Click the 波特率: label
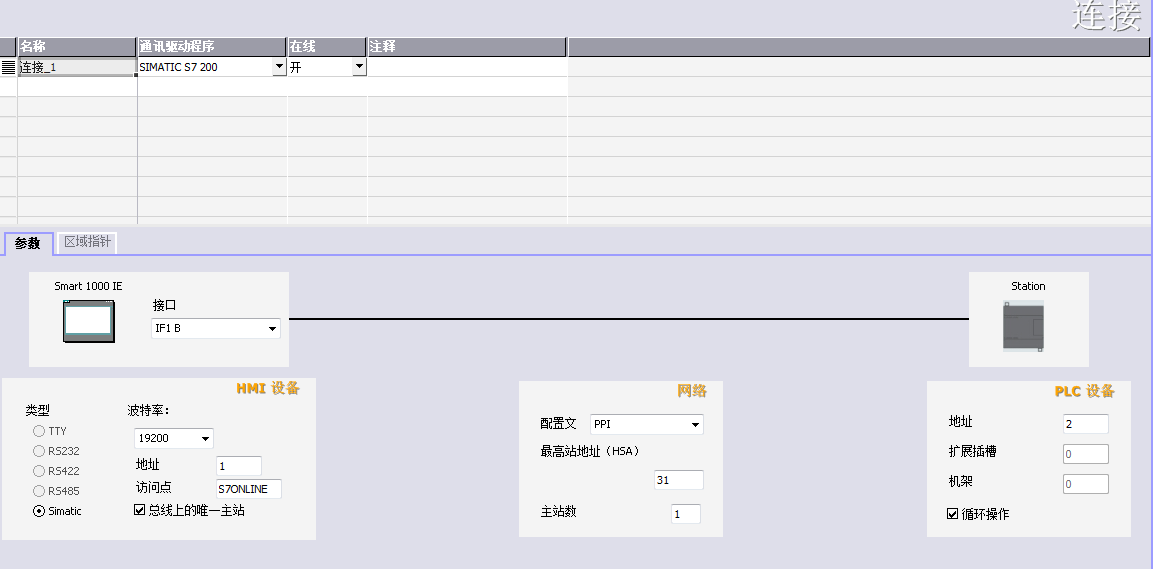Image resolution: width=1153 pixels, height=569 pixels. 149,410
